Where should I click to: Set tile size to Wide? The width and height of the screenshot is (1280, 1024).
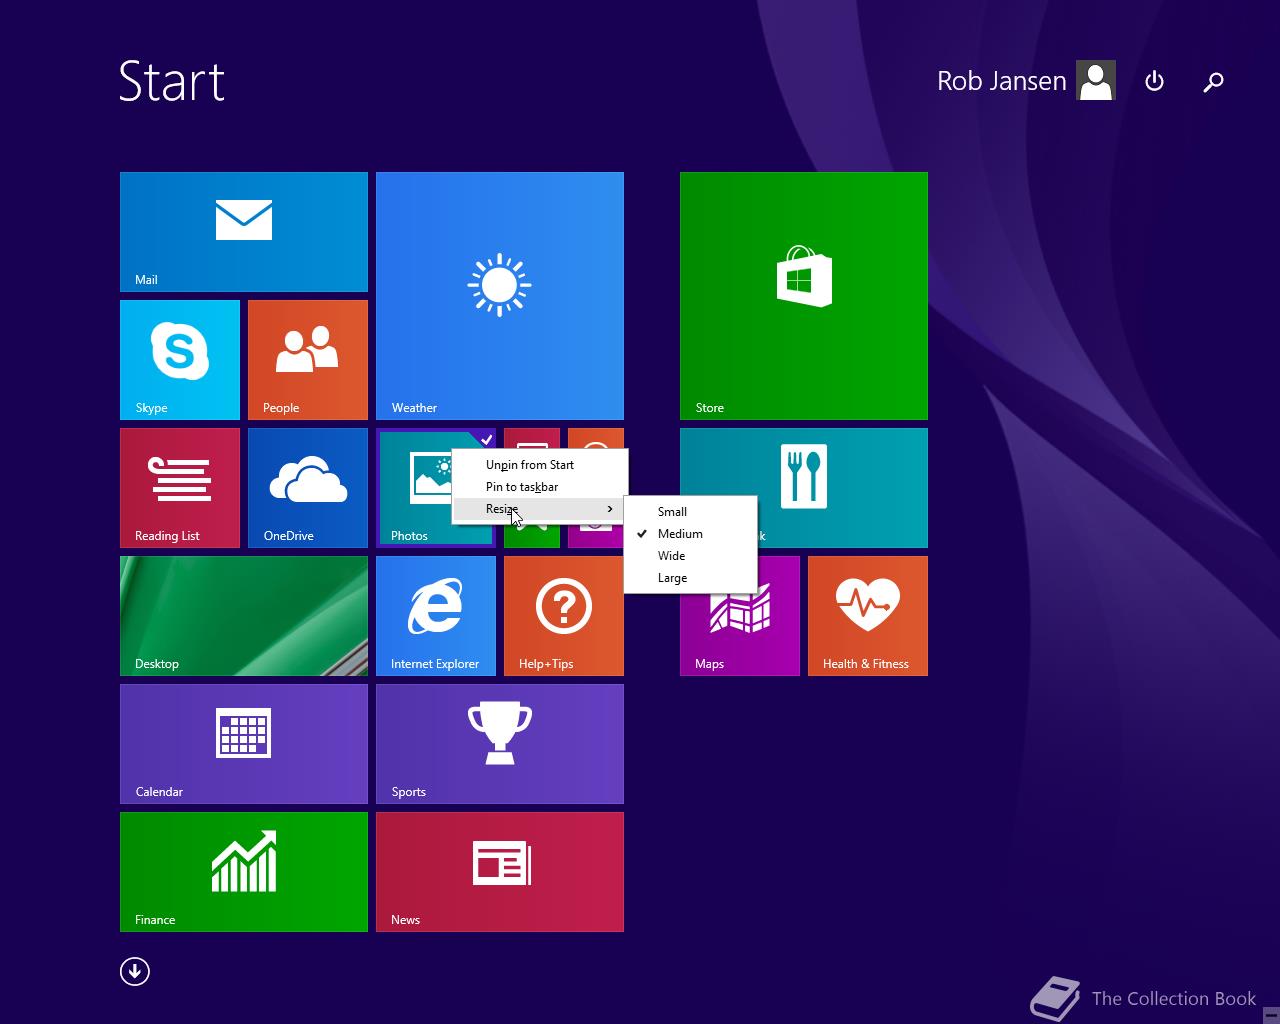tap(690, 556)
